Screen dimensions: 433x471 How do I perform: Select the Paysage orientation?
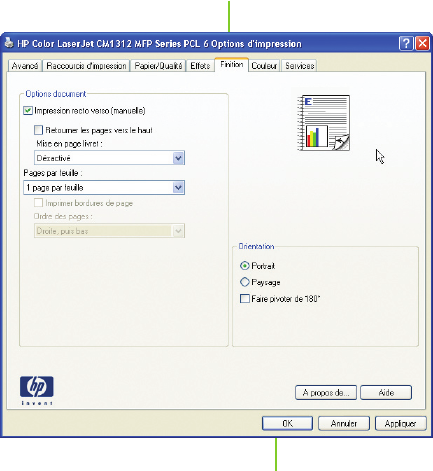pos(245,282)
